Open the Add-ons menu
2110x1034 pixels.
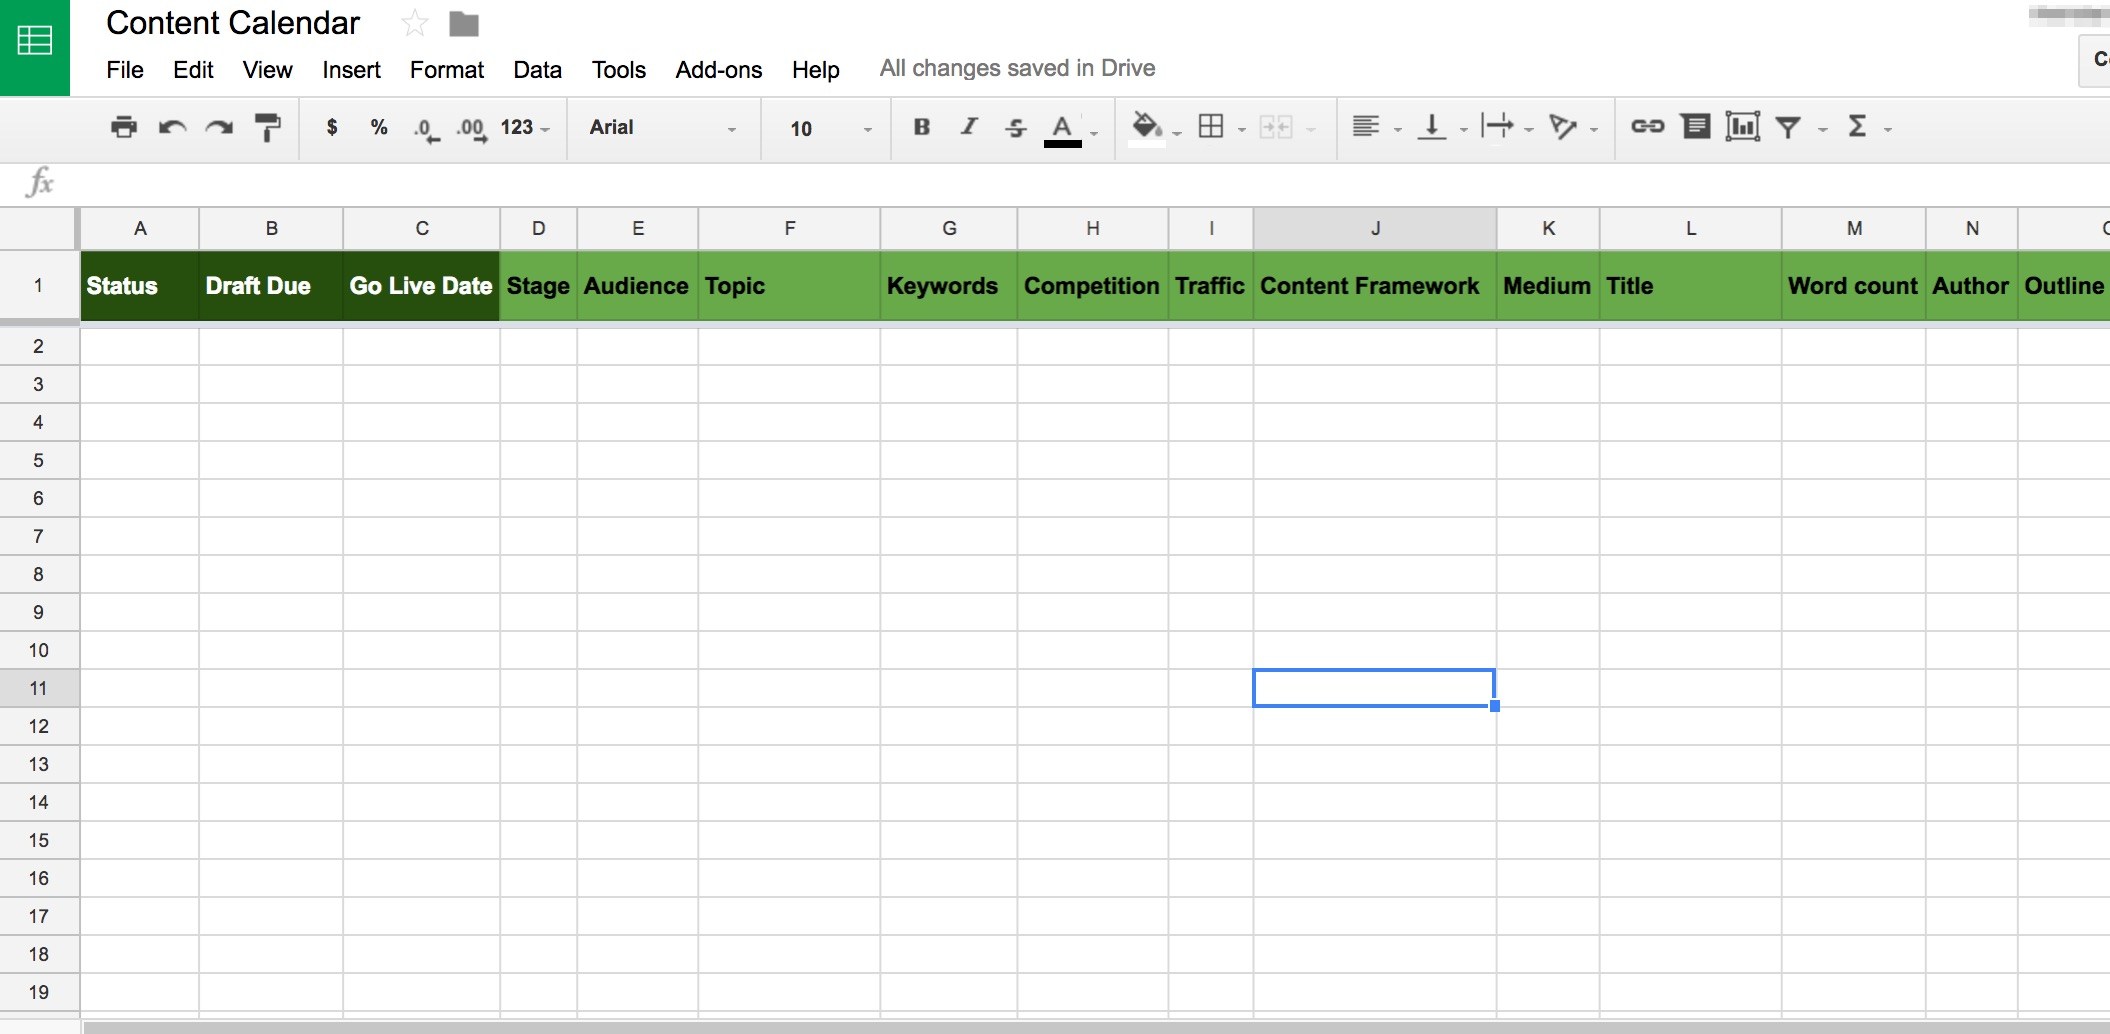point(719,69)
